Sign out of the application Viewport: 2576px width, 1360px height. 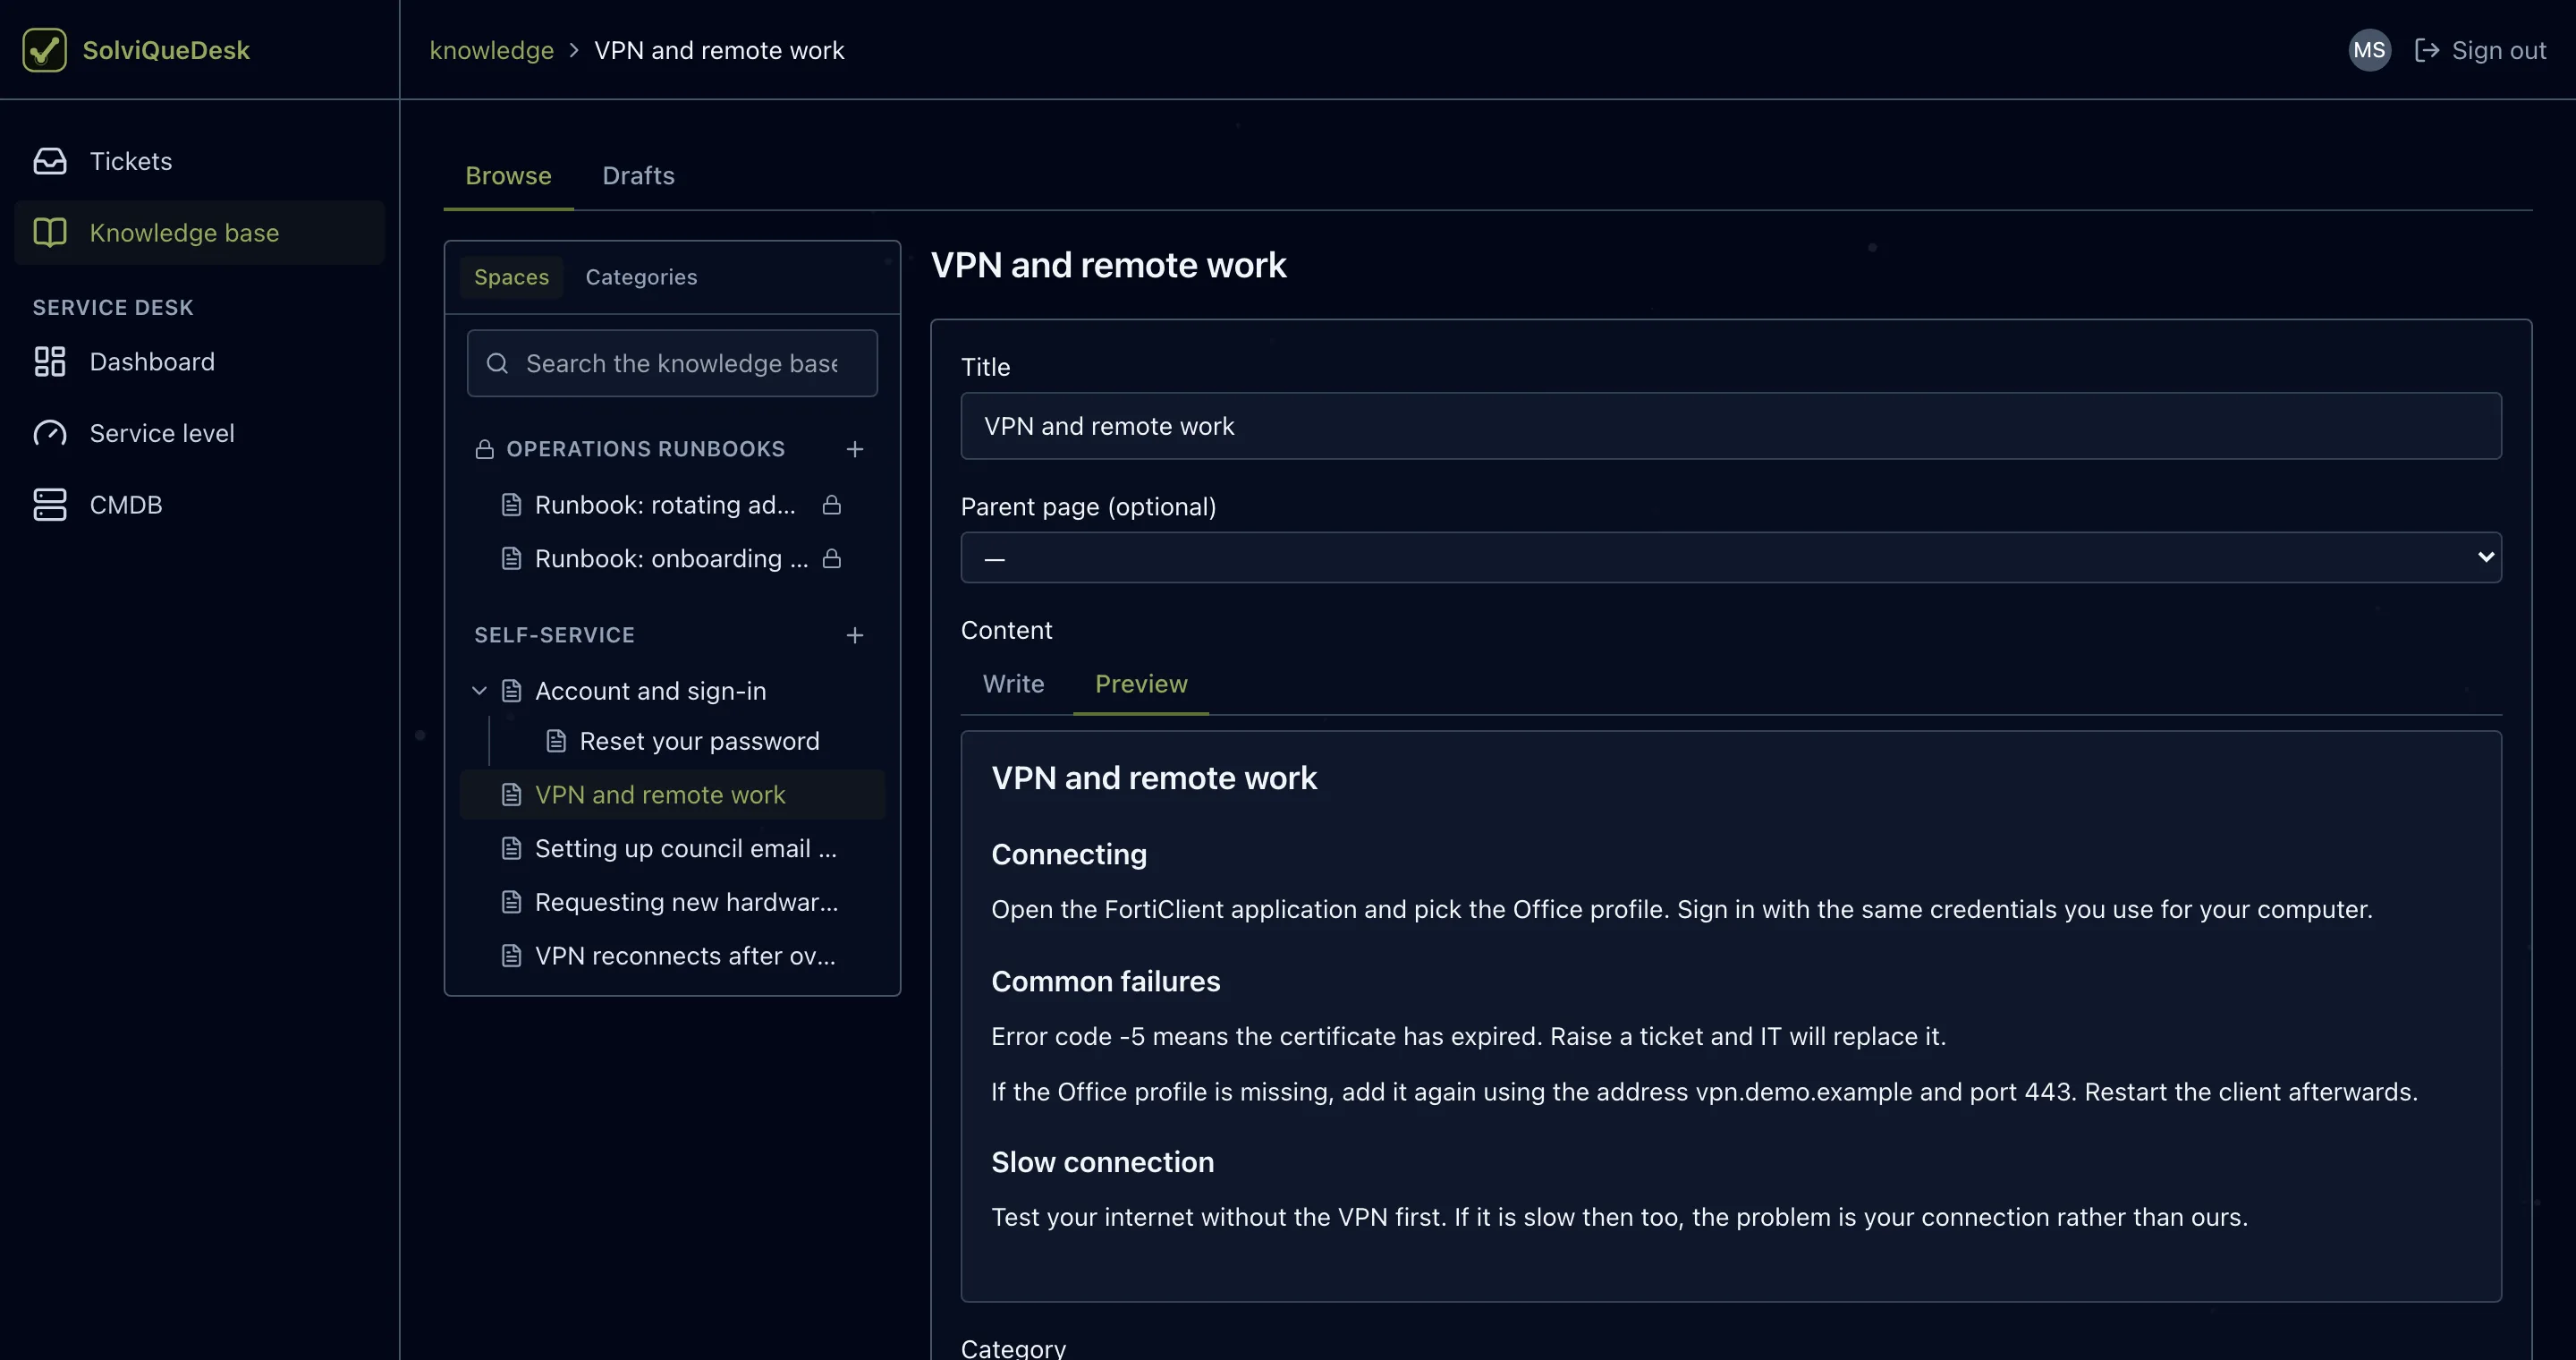point(2480,50)
